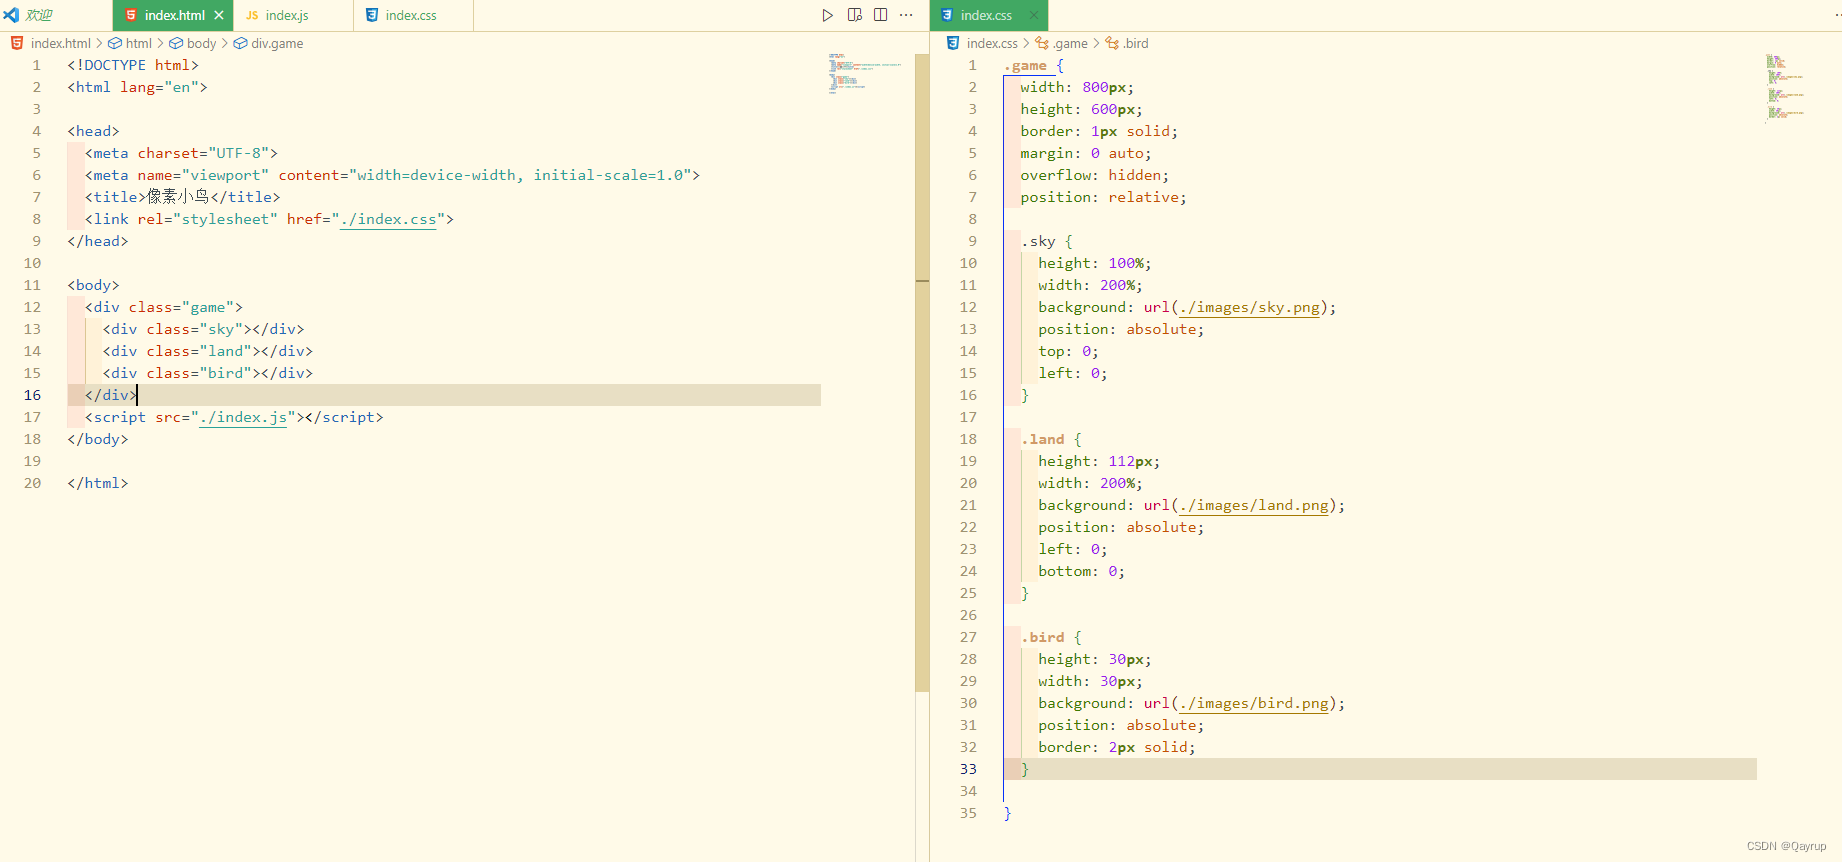Click the index.css breadcrumb in the right editor

(992, 43)
